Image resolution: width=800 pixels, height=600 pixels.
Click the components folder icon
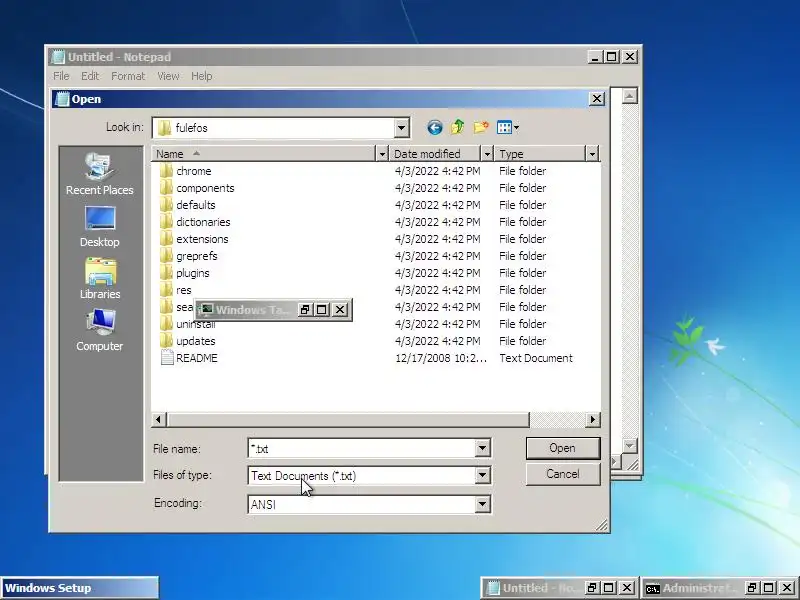(166, 188)
